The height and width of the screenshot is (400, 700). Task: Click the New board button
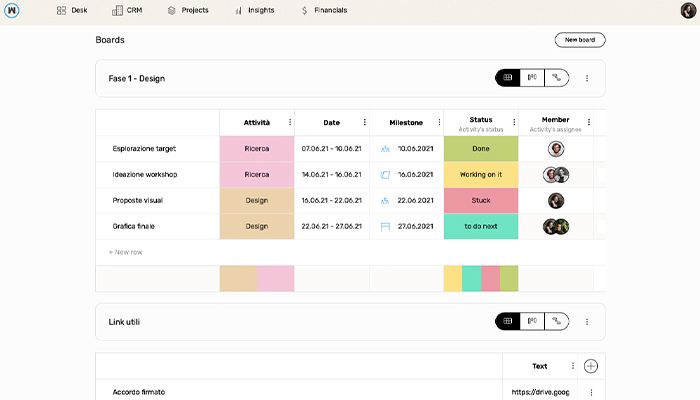pyautogui.click(x=580, y=40)
